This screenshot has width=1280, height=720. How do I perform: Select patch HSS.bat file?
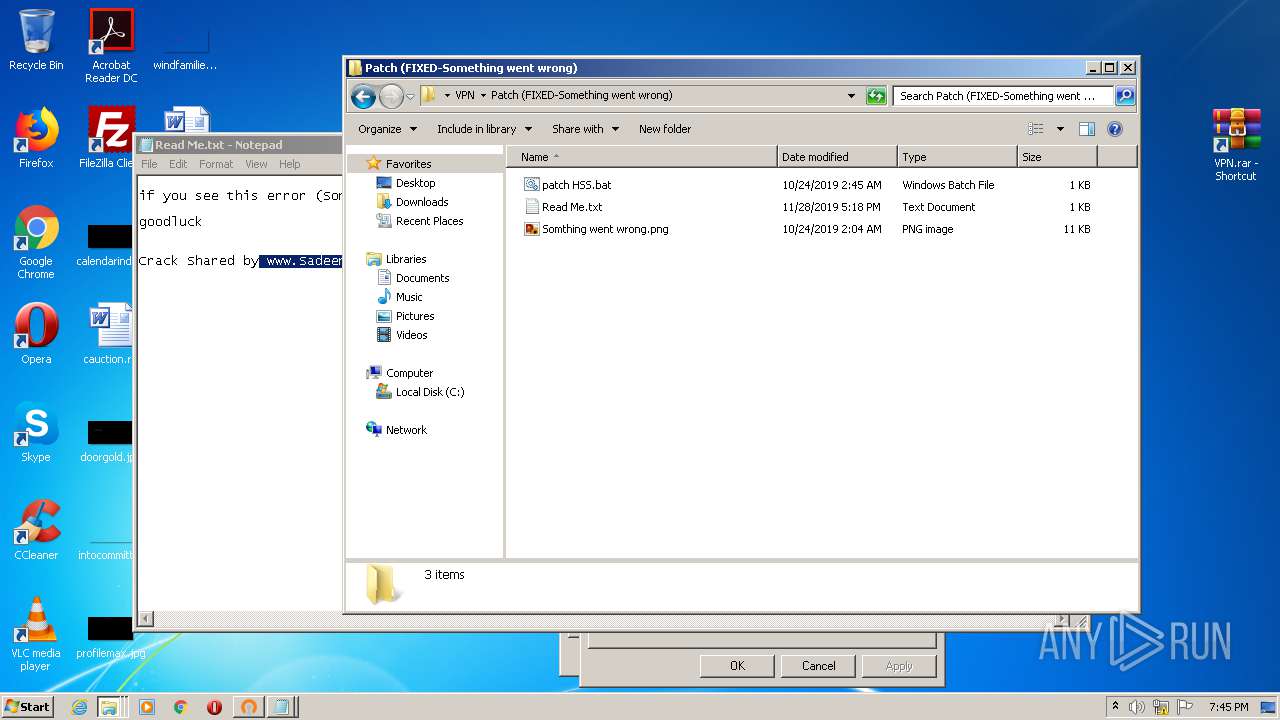tap(567, 185)
